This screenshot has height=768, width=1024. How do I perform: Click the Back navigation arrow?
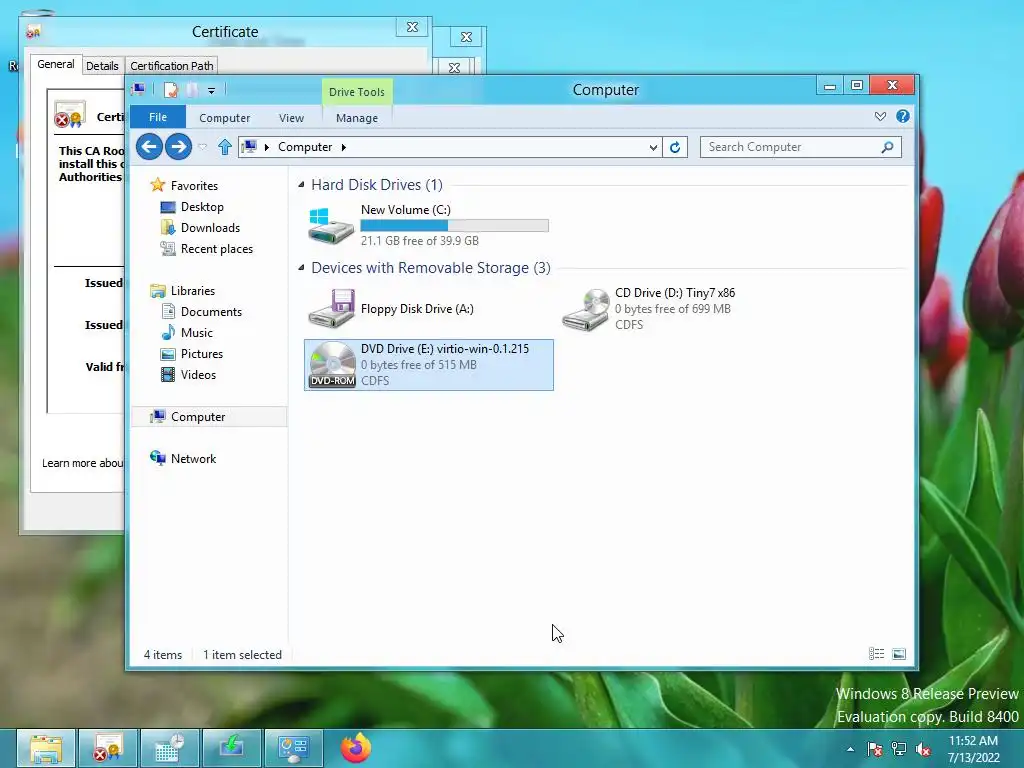[x=150, y=147]
